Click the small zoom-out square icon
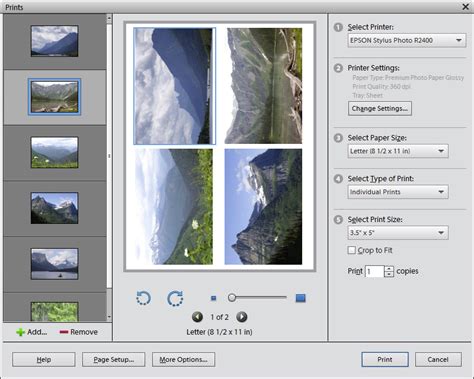Image resolution: width=474 pixels, height=379 pixels. coord(213,298)
